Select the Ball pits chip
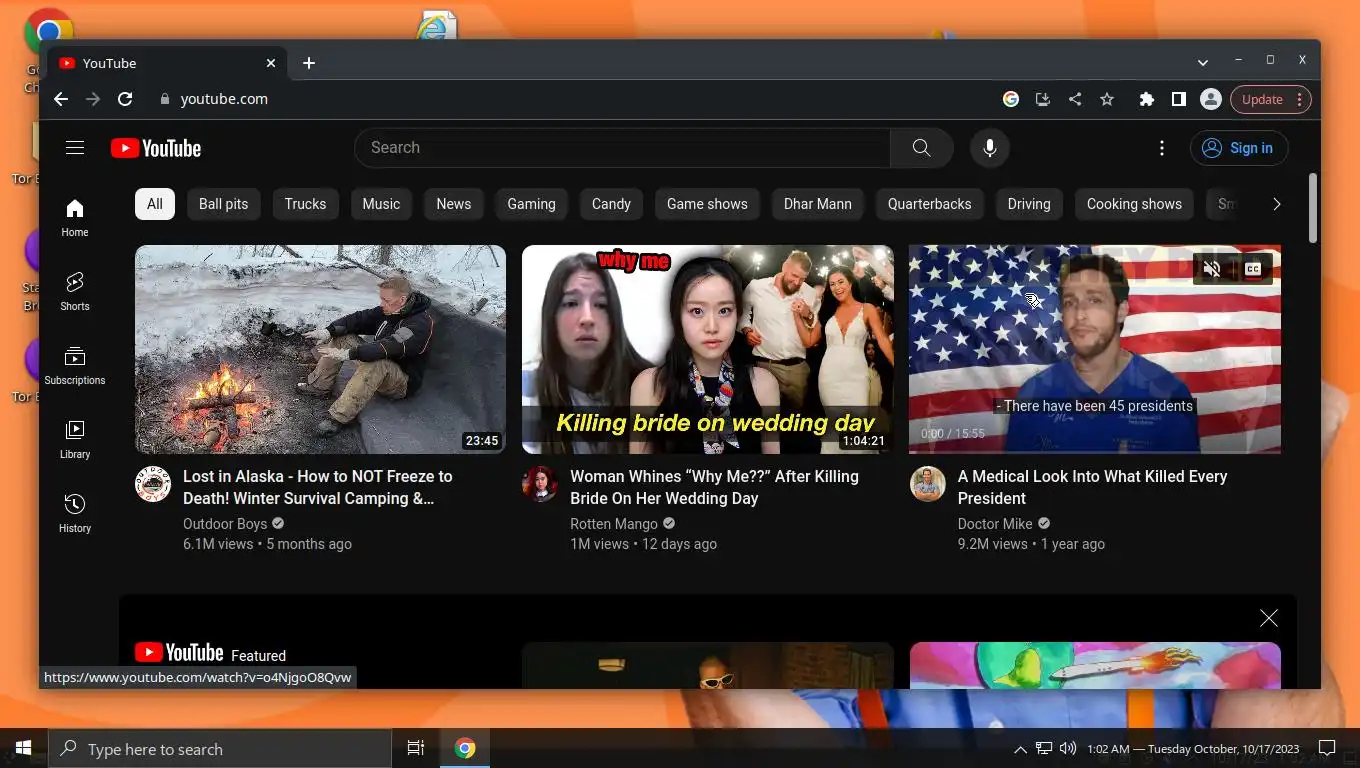The image size is (1360, 768). (x=223, y=204)
